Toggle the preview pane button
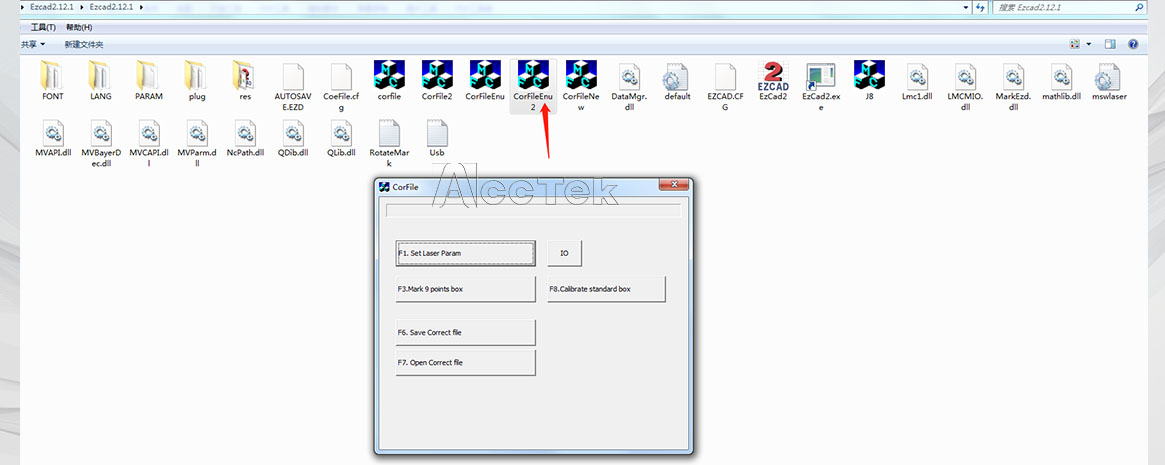 [x=1110, y=44]
